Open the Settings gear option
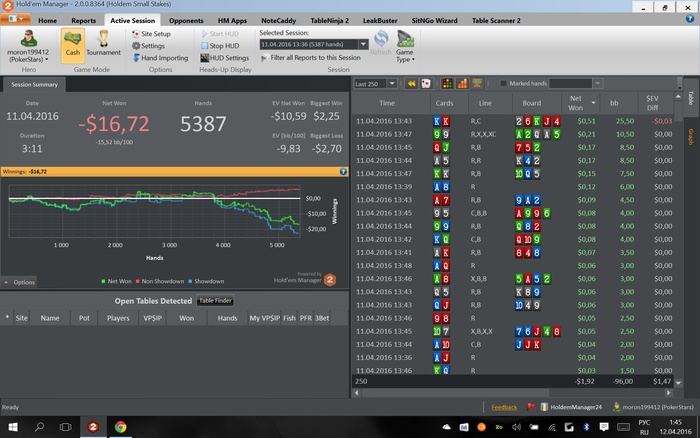The height and width of the screenshot is (438, 700). click(149, 46)
